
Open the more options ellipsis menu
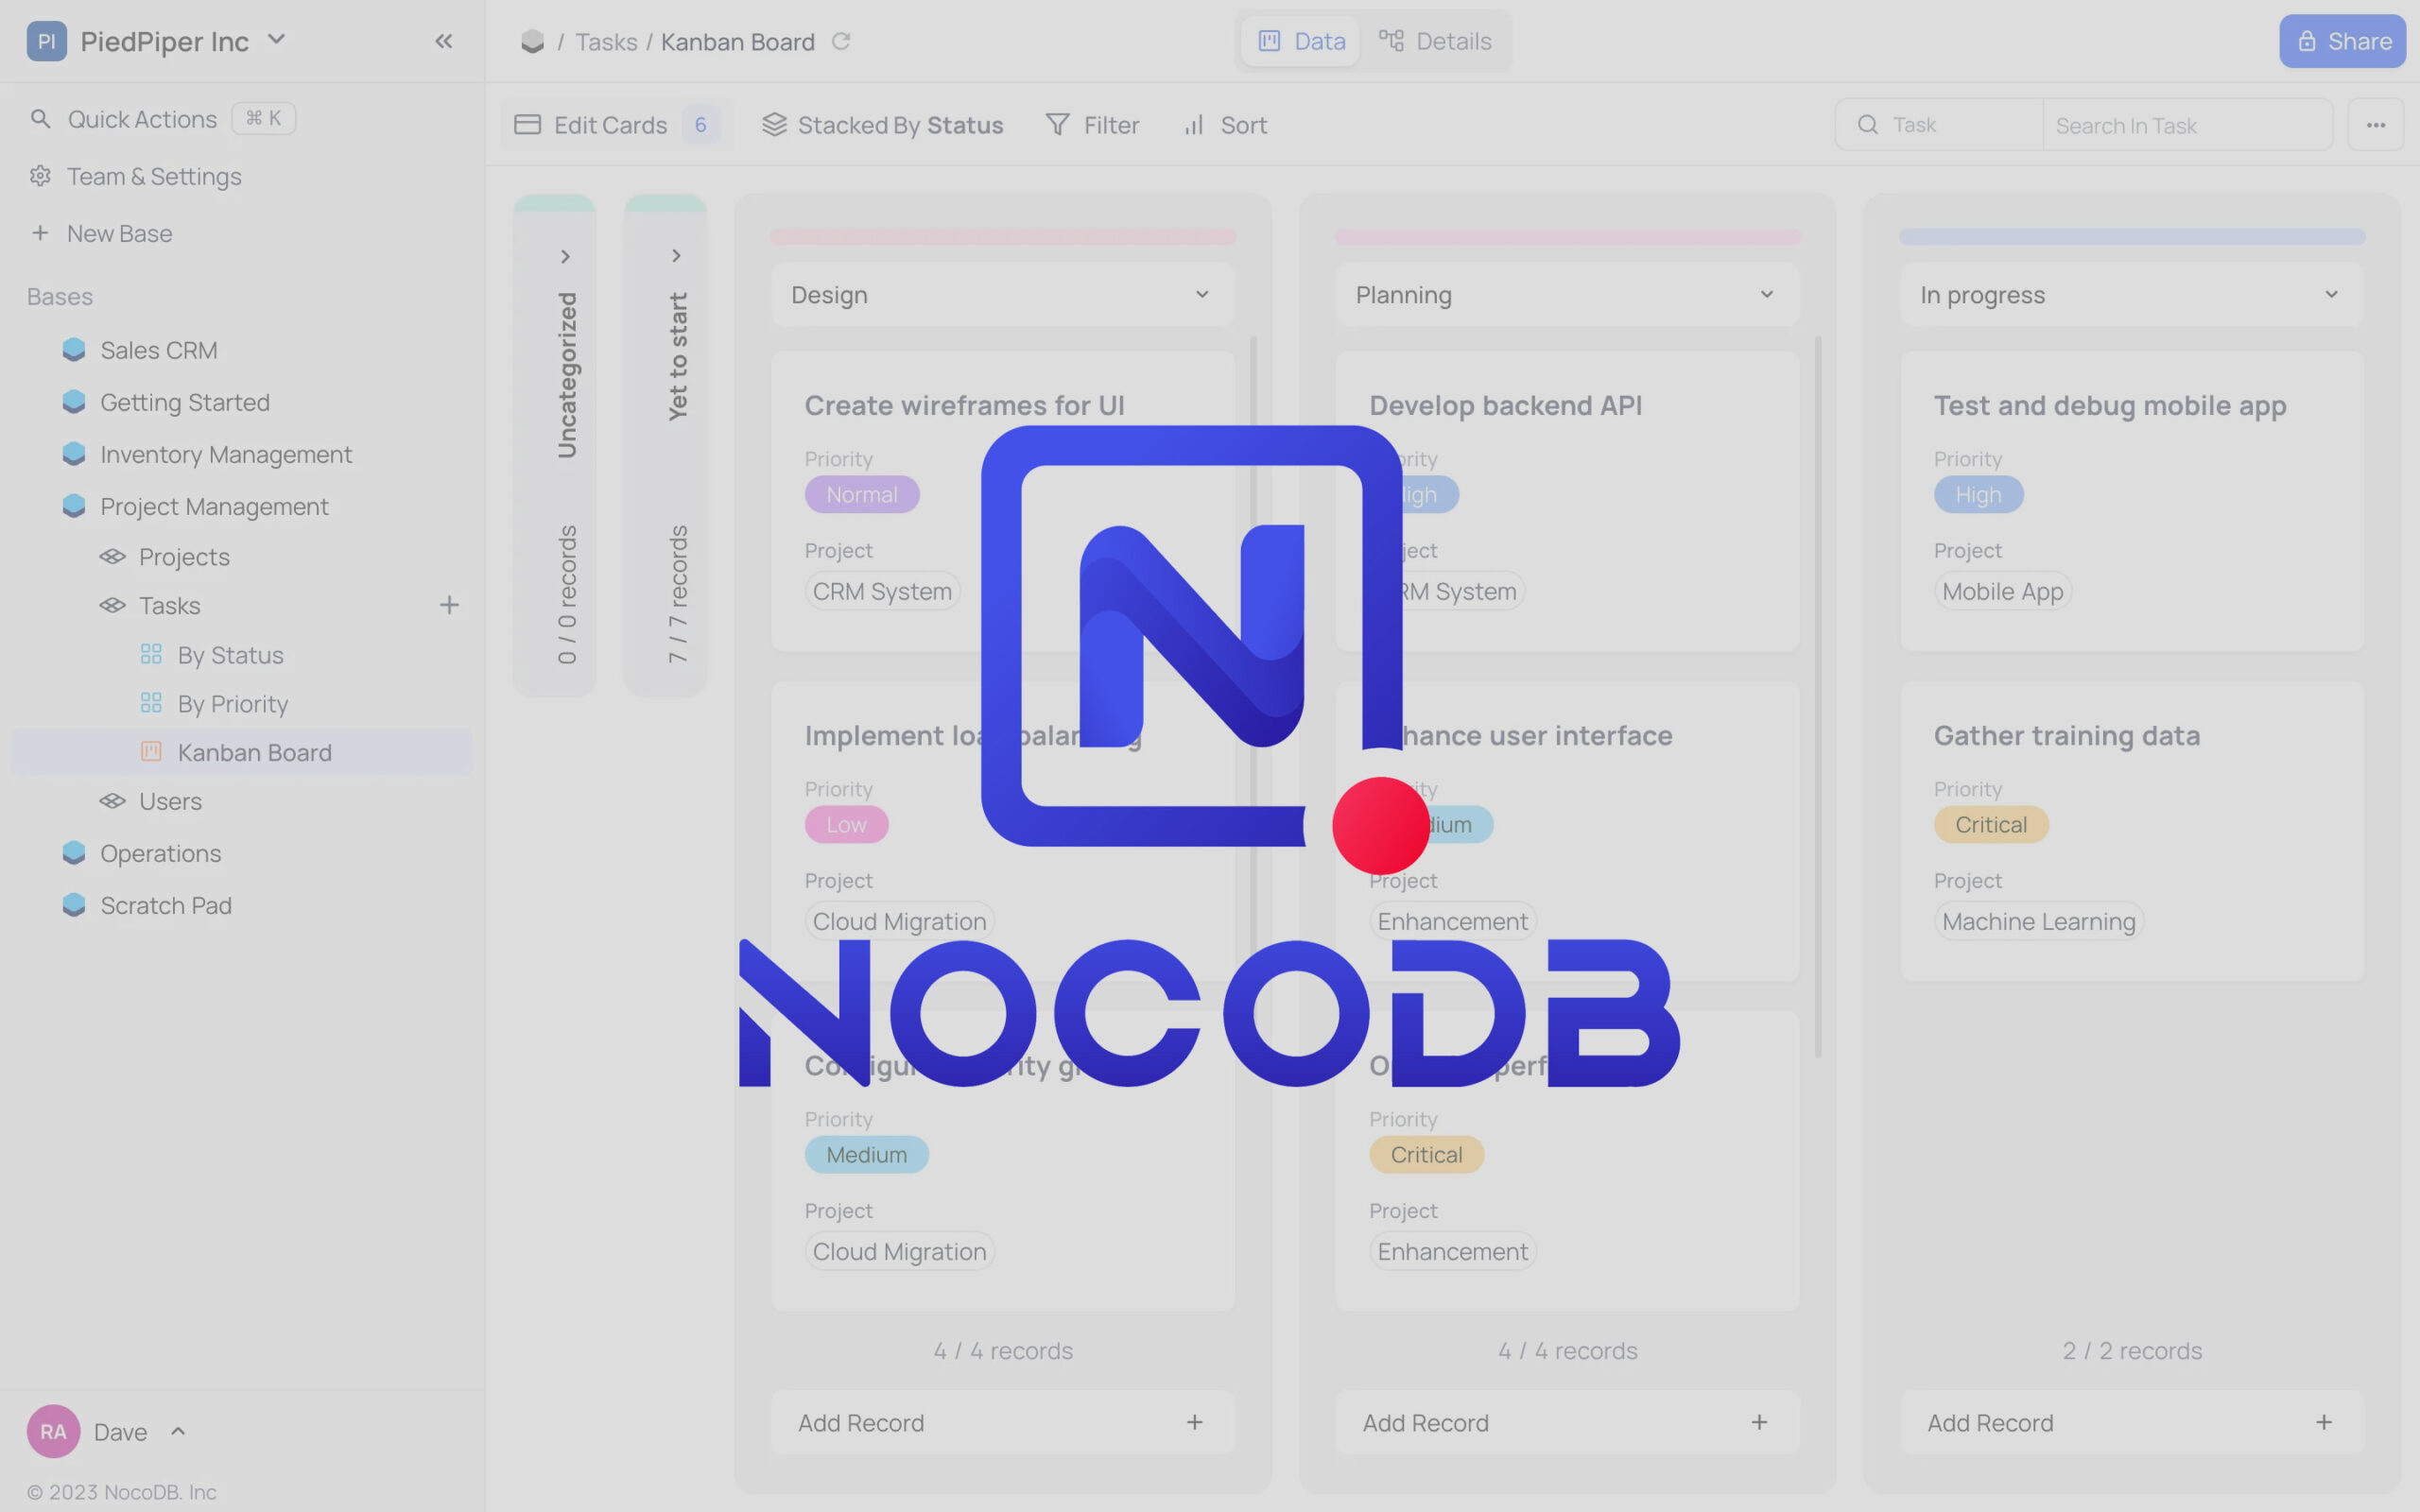[2375, 125]
